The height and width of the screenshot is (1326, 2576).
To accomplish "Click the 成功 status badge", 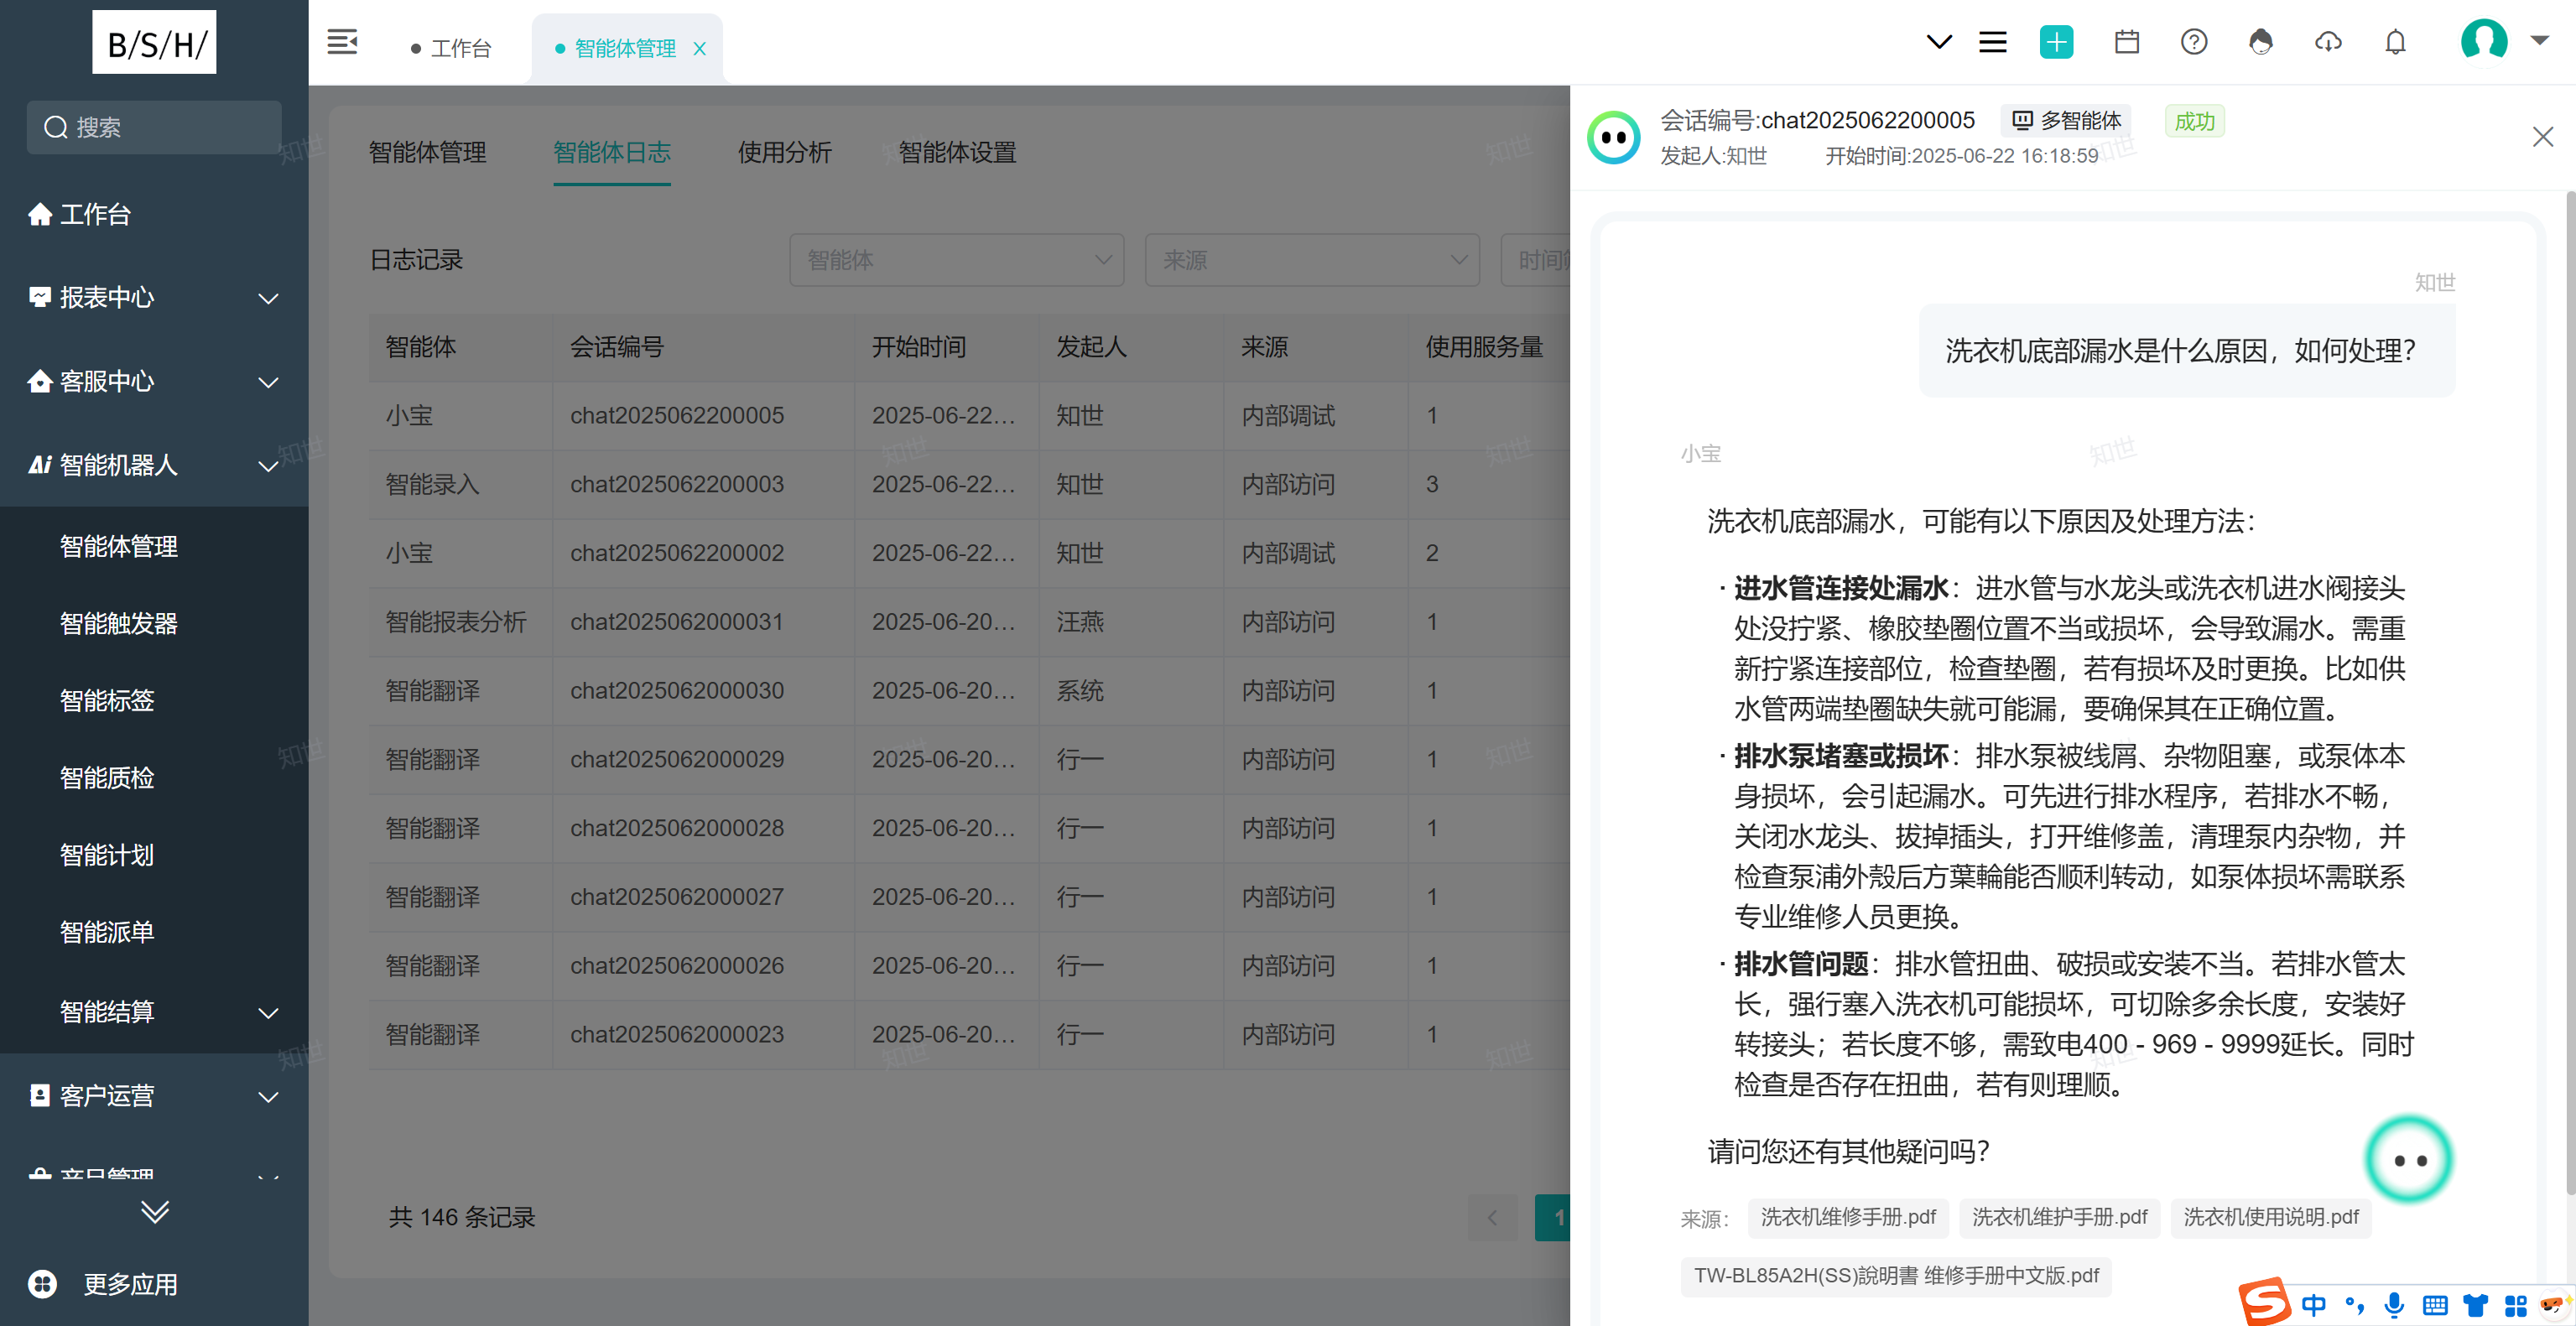I will [2194, 121].
